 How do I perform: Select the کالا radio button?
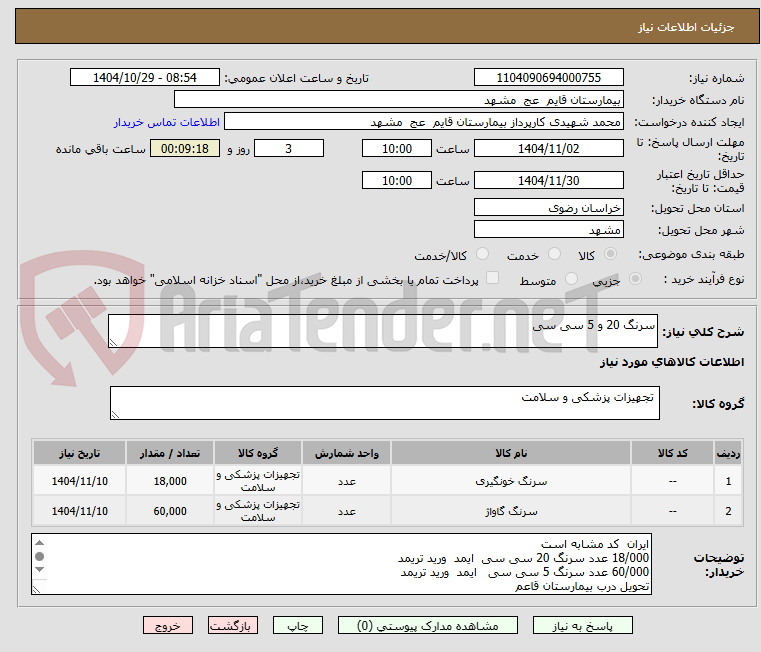611,254
